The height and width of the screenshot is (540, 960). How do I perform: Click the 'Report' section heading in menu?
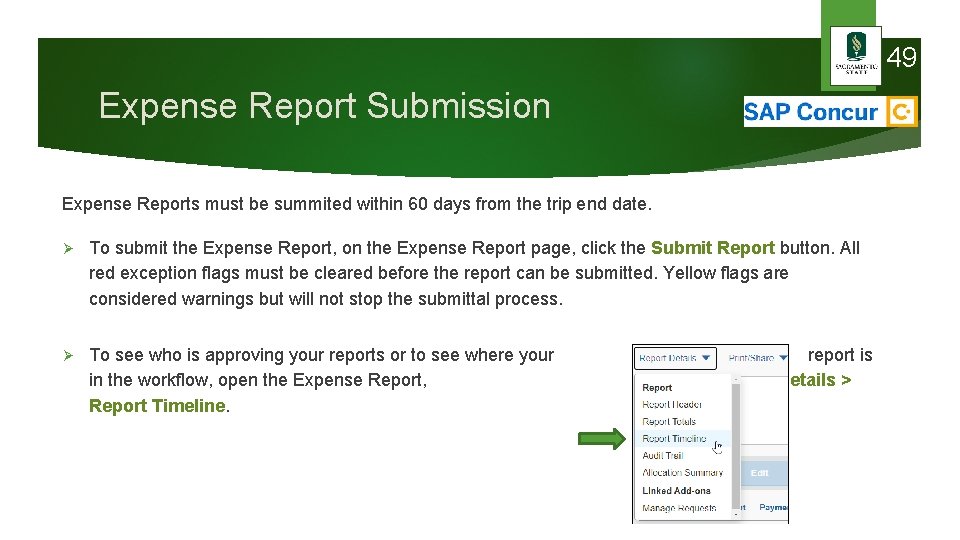[657, 388]
